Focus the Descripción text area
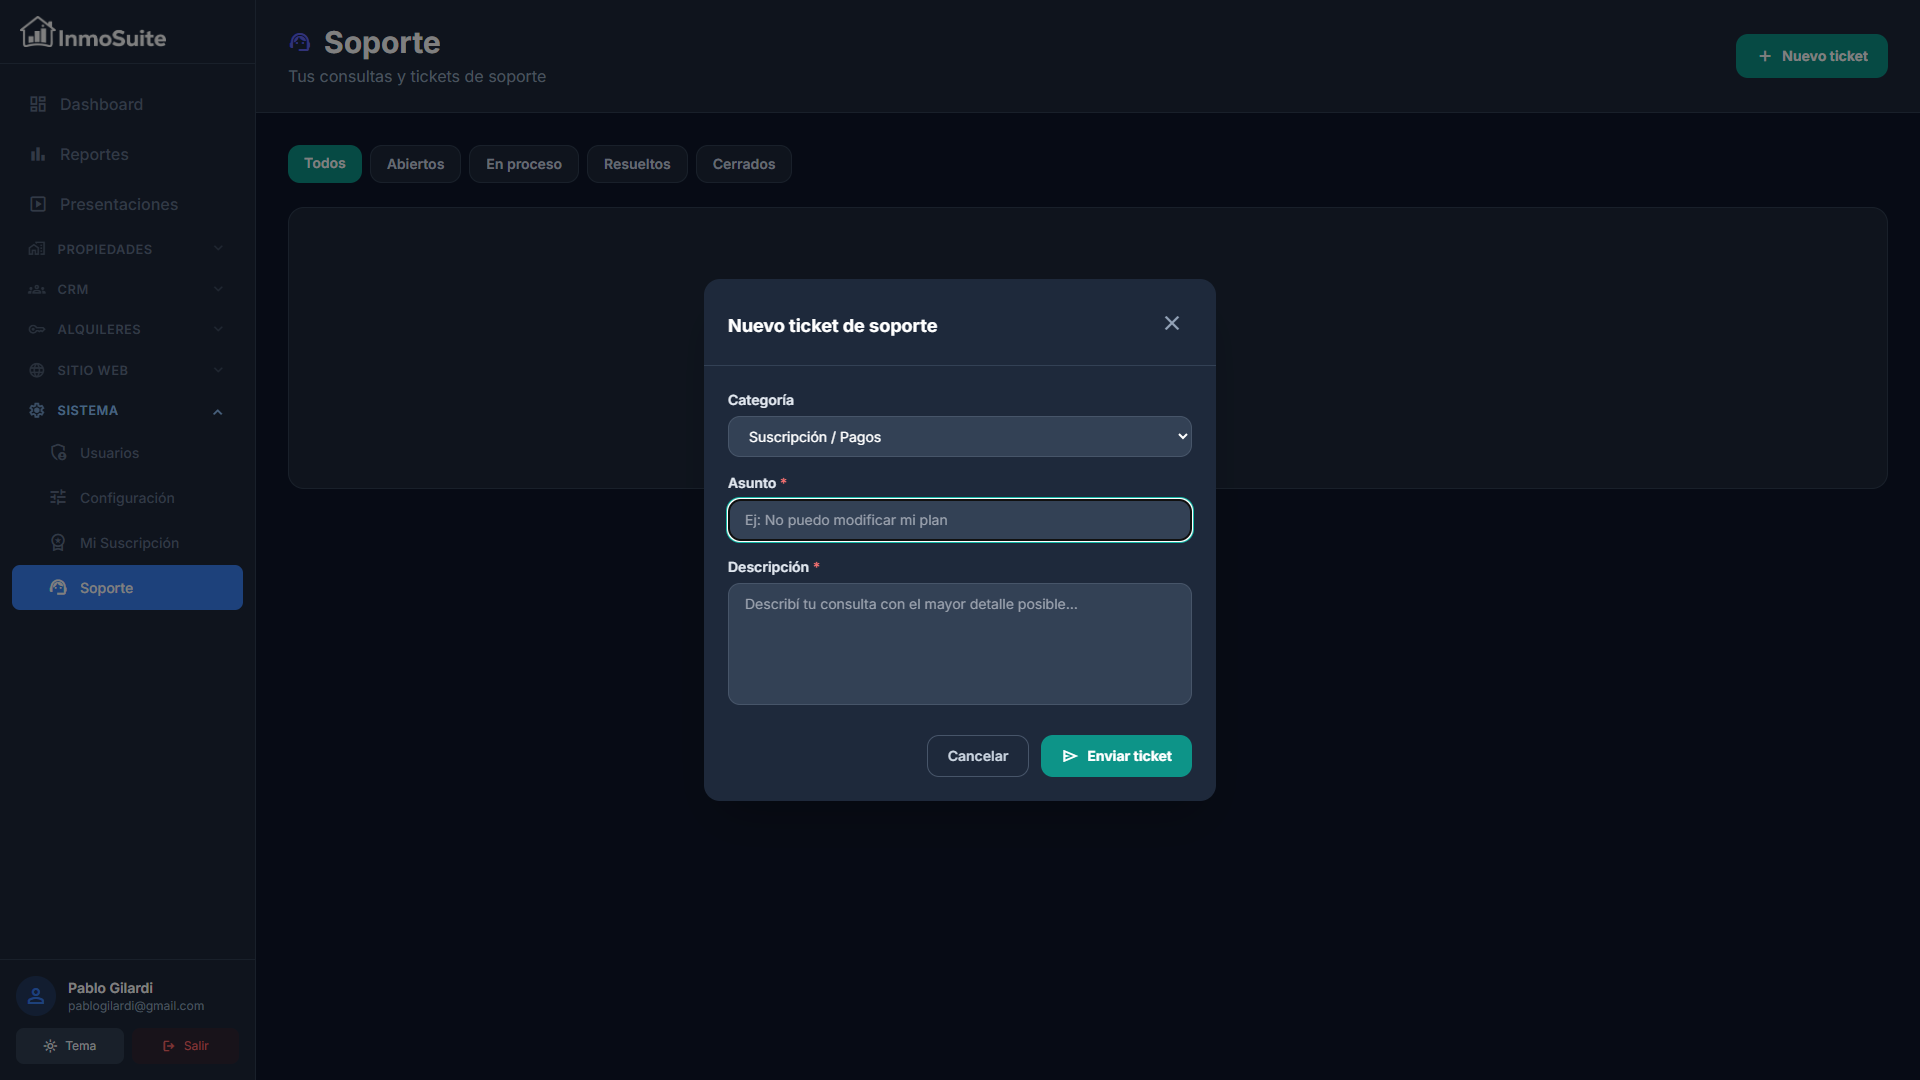The height and width of the screenshot is (1080, 1920). (959, 644)
